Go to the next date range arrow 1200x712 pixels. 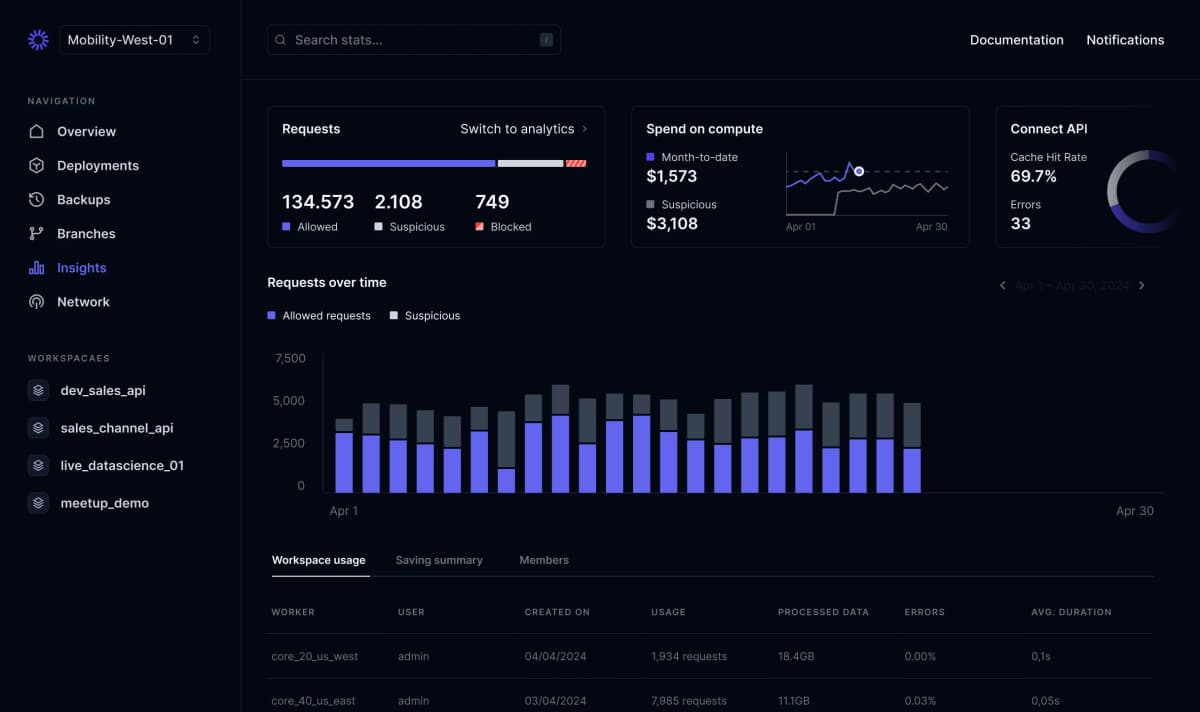click(1142, 286)
